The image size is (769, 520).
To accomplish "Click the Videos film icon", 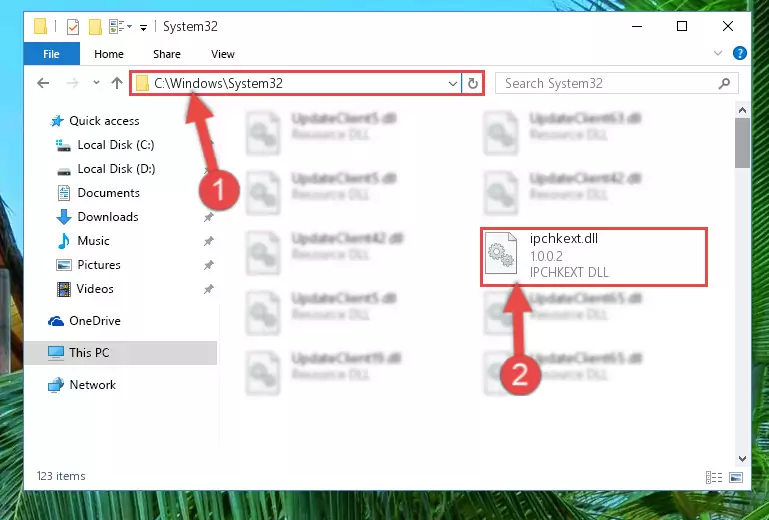I will tap(64, 289).
